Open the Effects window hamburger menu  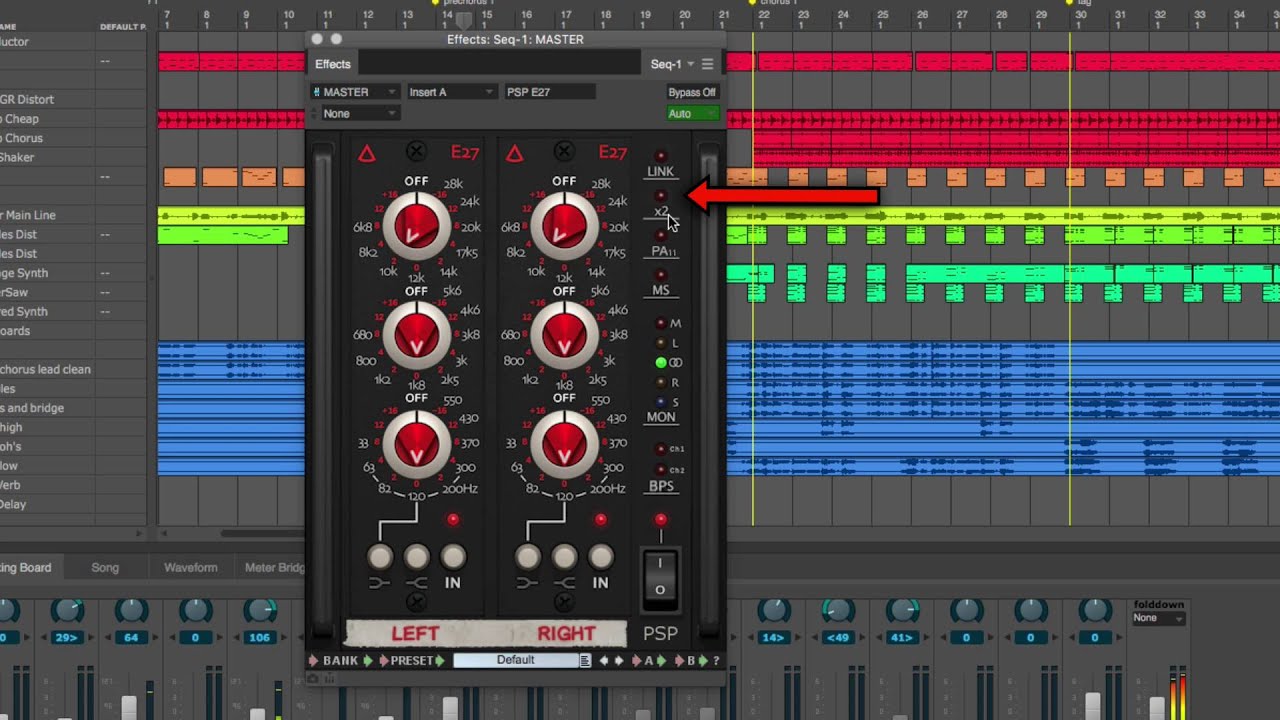click(x=708, y=64)
